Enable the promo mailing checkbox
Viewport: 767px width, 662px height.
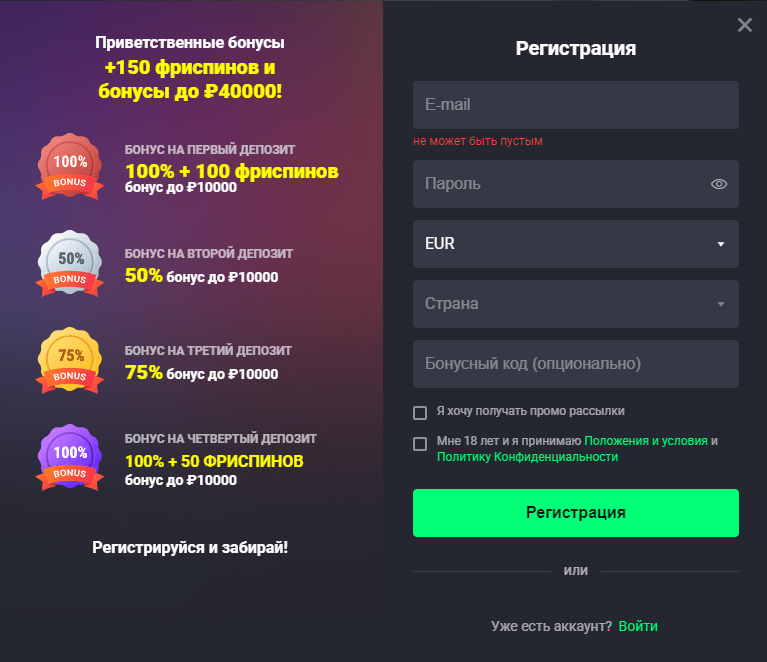[420, 412]
